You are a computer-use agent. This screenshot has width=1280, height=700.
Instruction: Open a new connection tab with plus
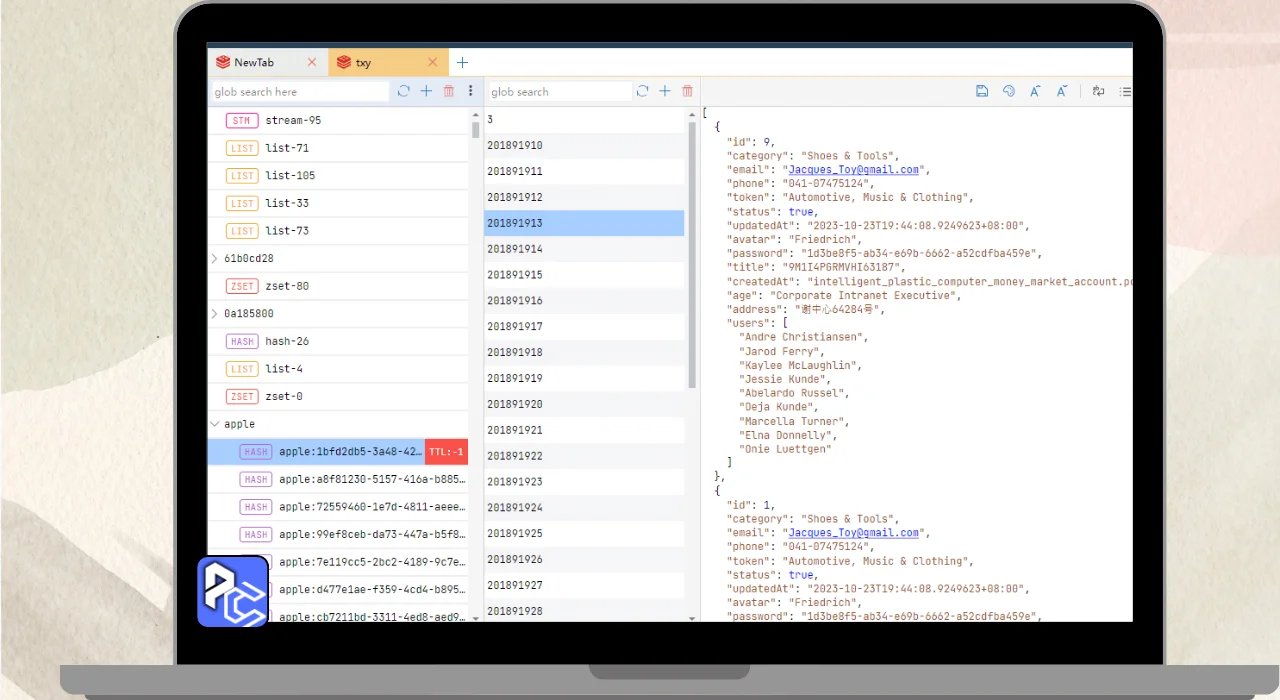click(x=462, y=62)
